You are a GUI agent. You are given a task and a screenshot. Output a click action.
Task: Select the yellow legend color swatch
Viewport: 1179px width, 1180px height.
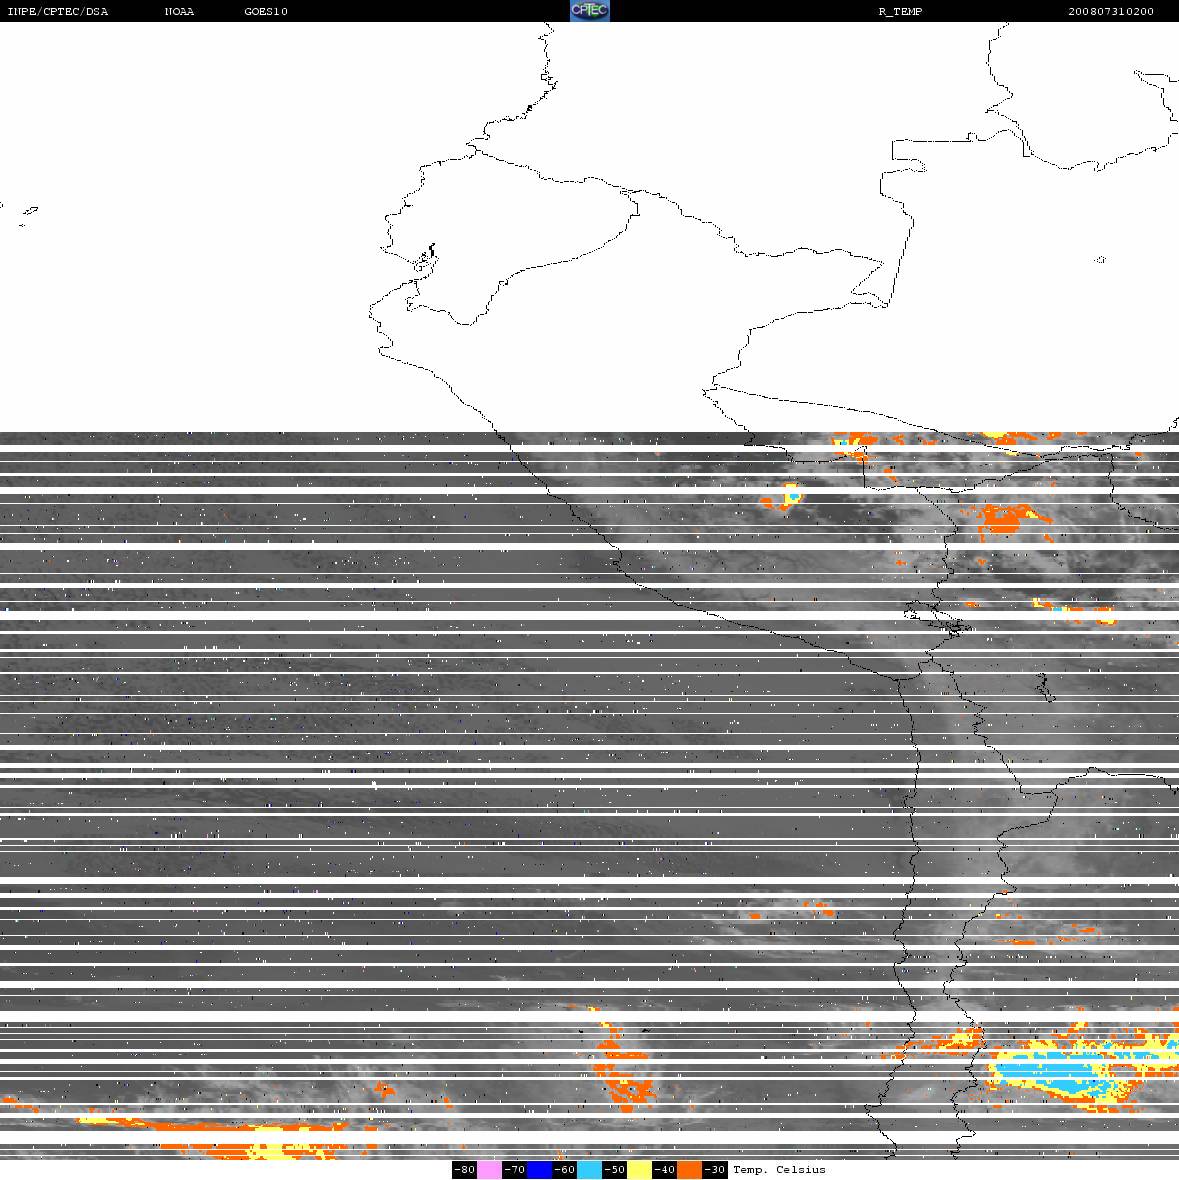click(640, 1169)
